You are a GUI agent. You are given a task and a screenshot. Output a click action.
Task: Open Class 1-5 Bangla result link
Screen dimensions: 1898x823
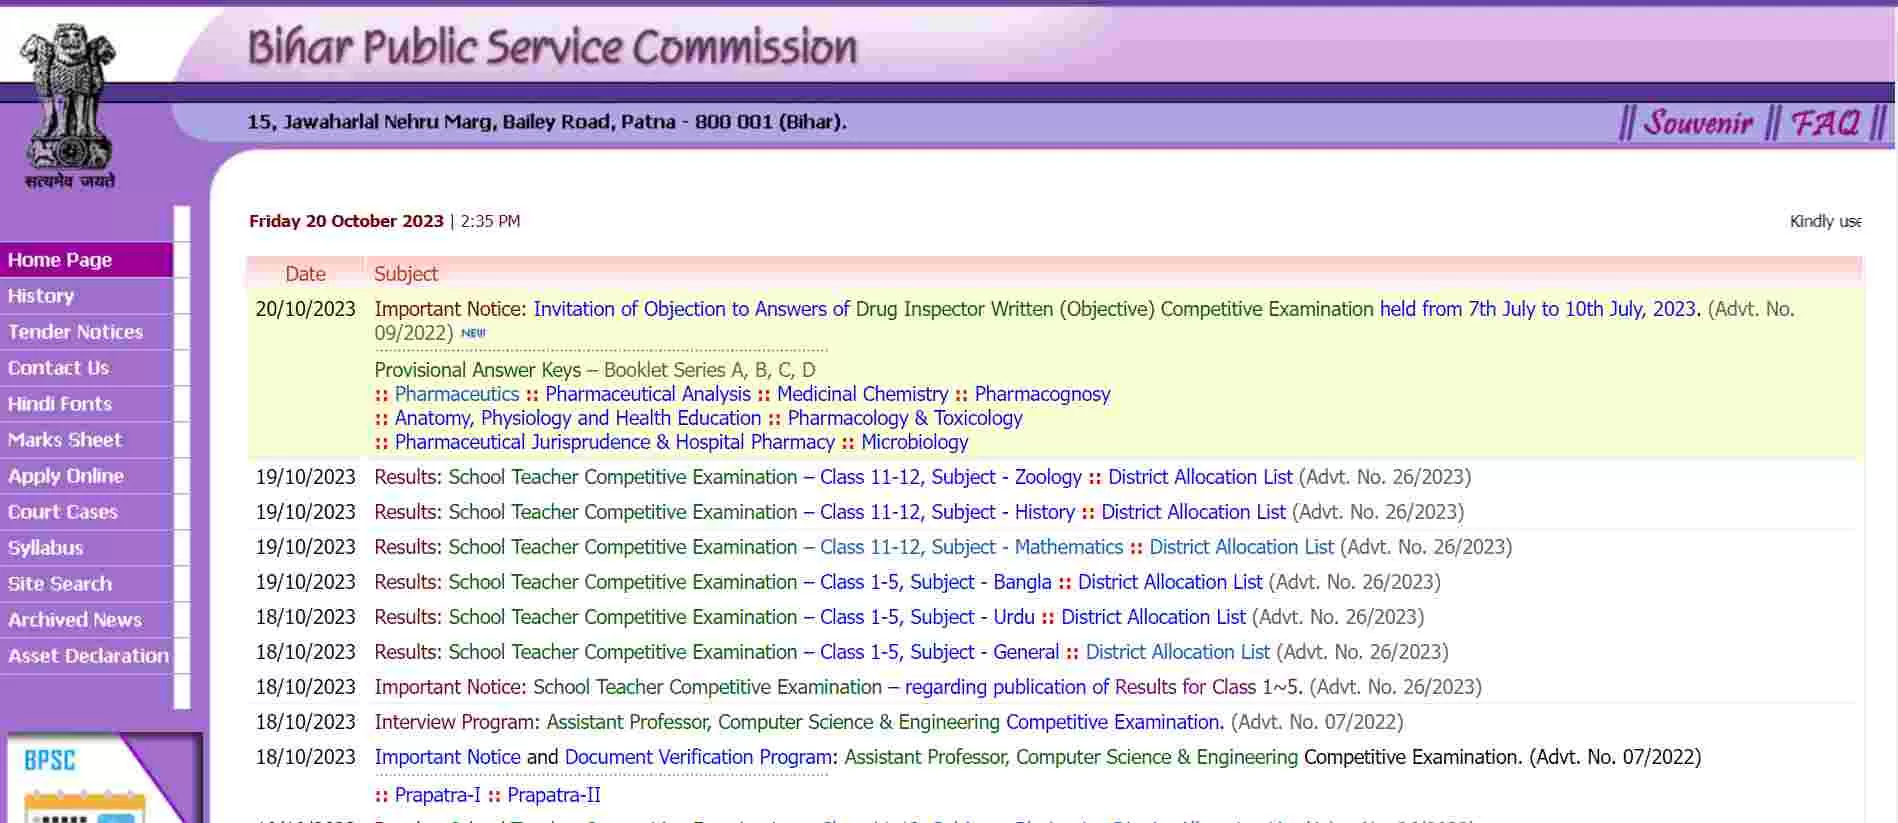[x=936, y=582]
